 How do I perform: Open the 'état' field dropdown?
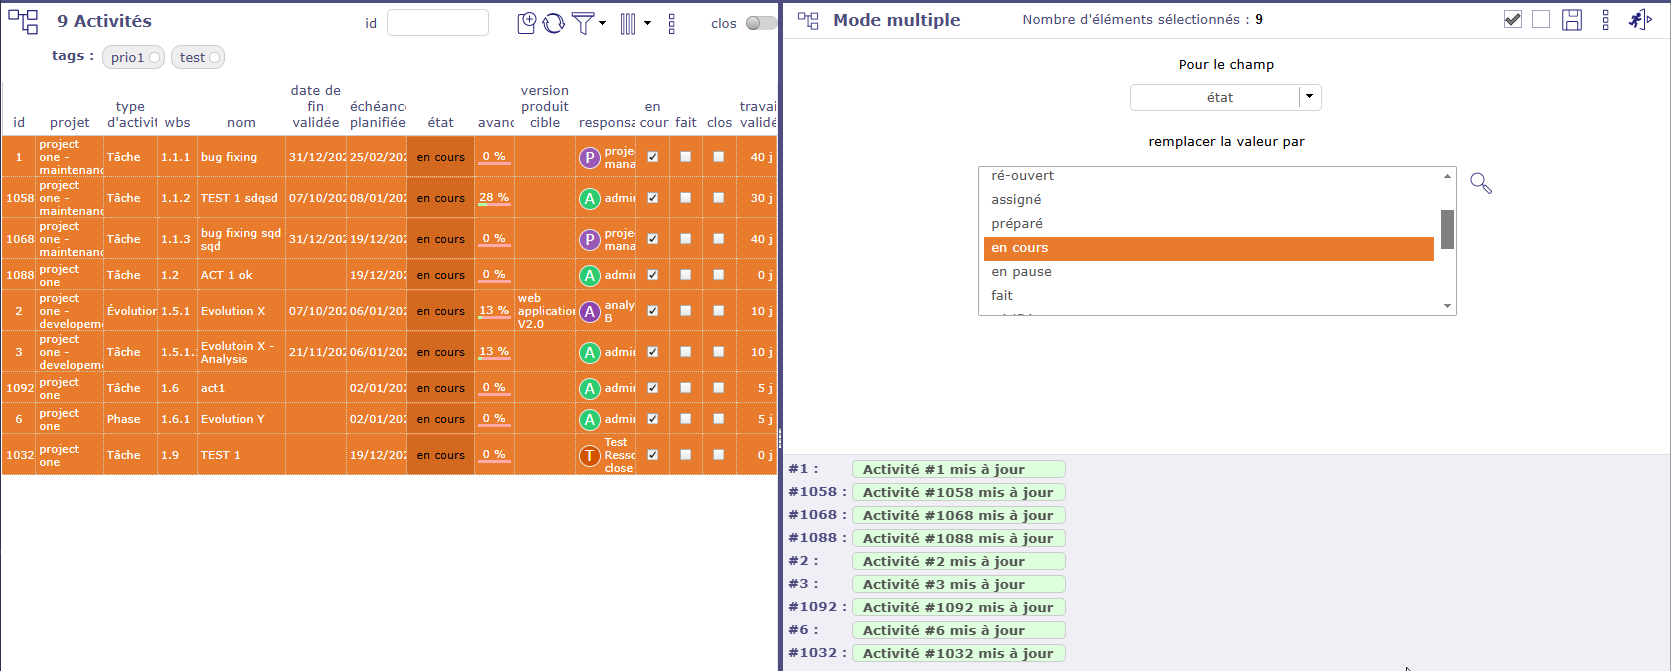point(1309,97)
